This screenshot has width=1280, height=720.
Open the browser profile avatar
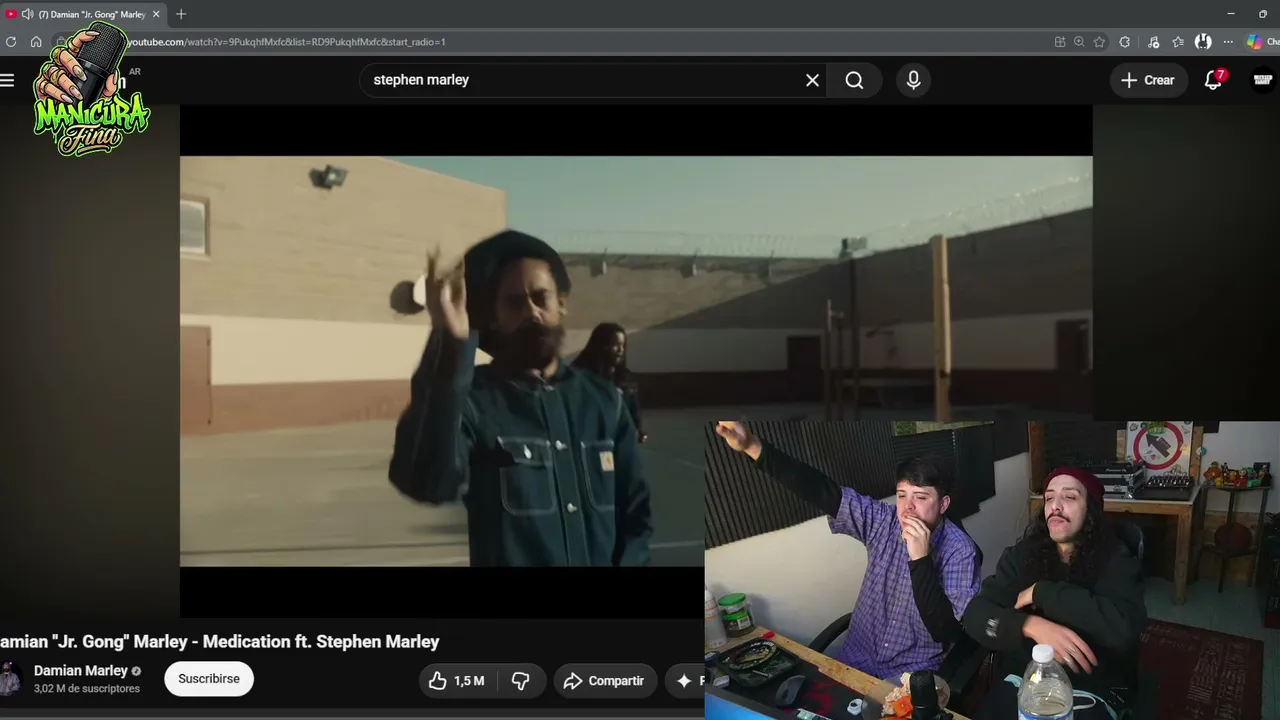click(x=1203, y=42)
